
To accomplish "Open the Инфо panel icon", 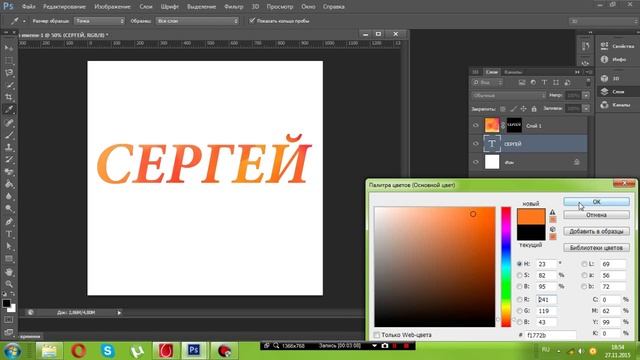I will pos(604,60).
